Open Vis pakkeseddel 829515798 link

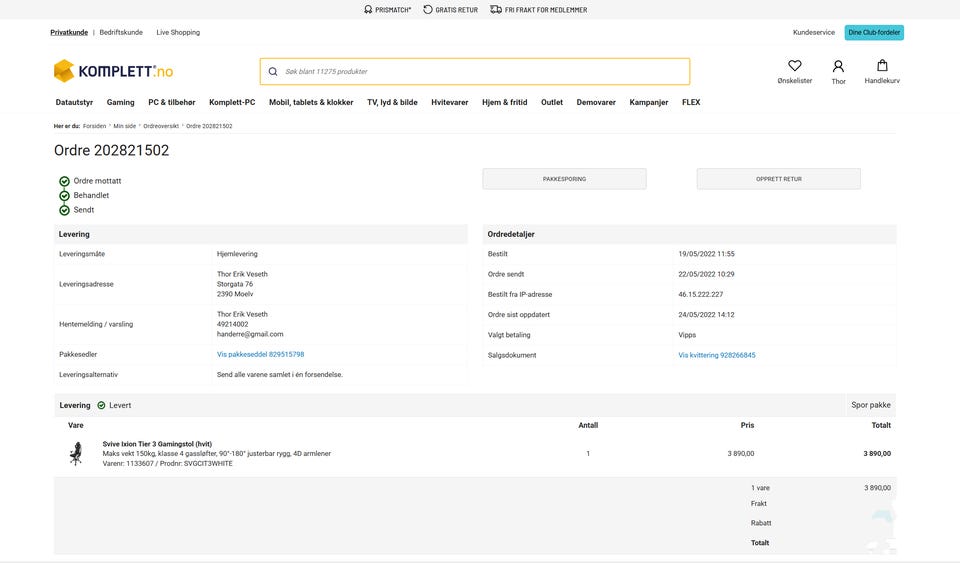(x=260, y=354)
